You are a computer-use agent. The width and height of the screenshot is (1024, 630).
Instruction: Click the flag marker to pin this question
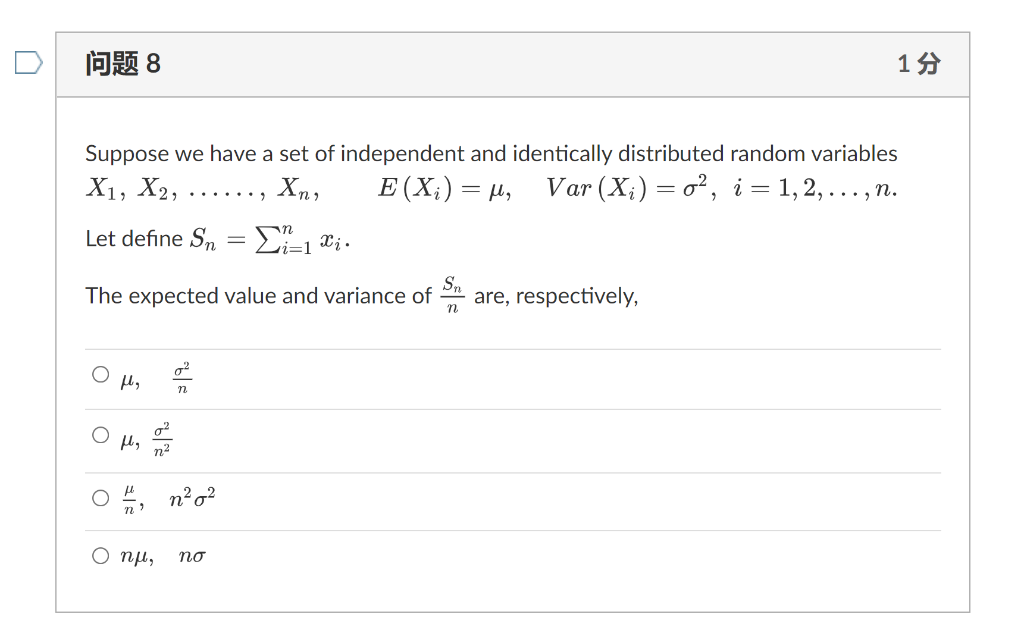tap(30, 62)
